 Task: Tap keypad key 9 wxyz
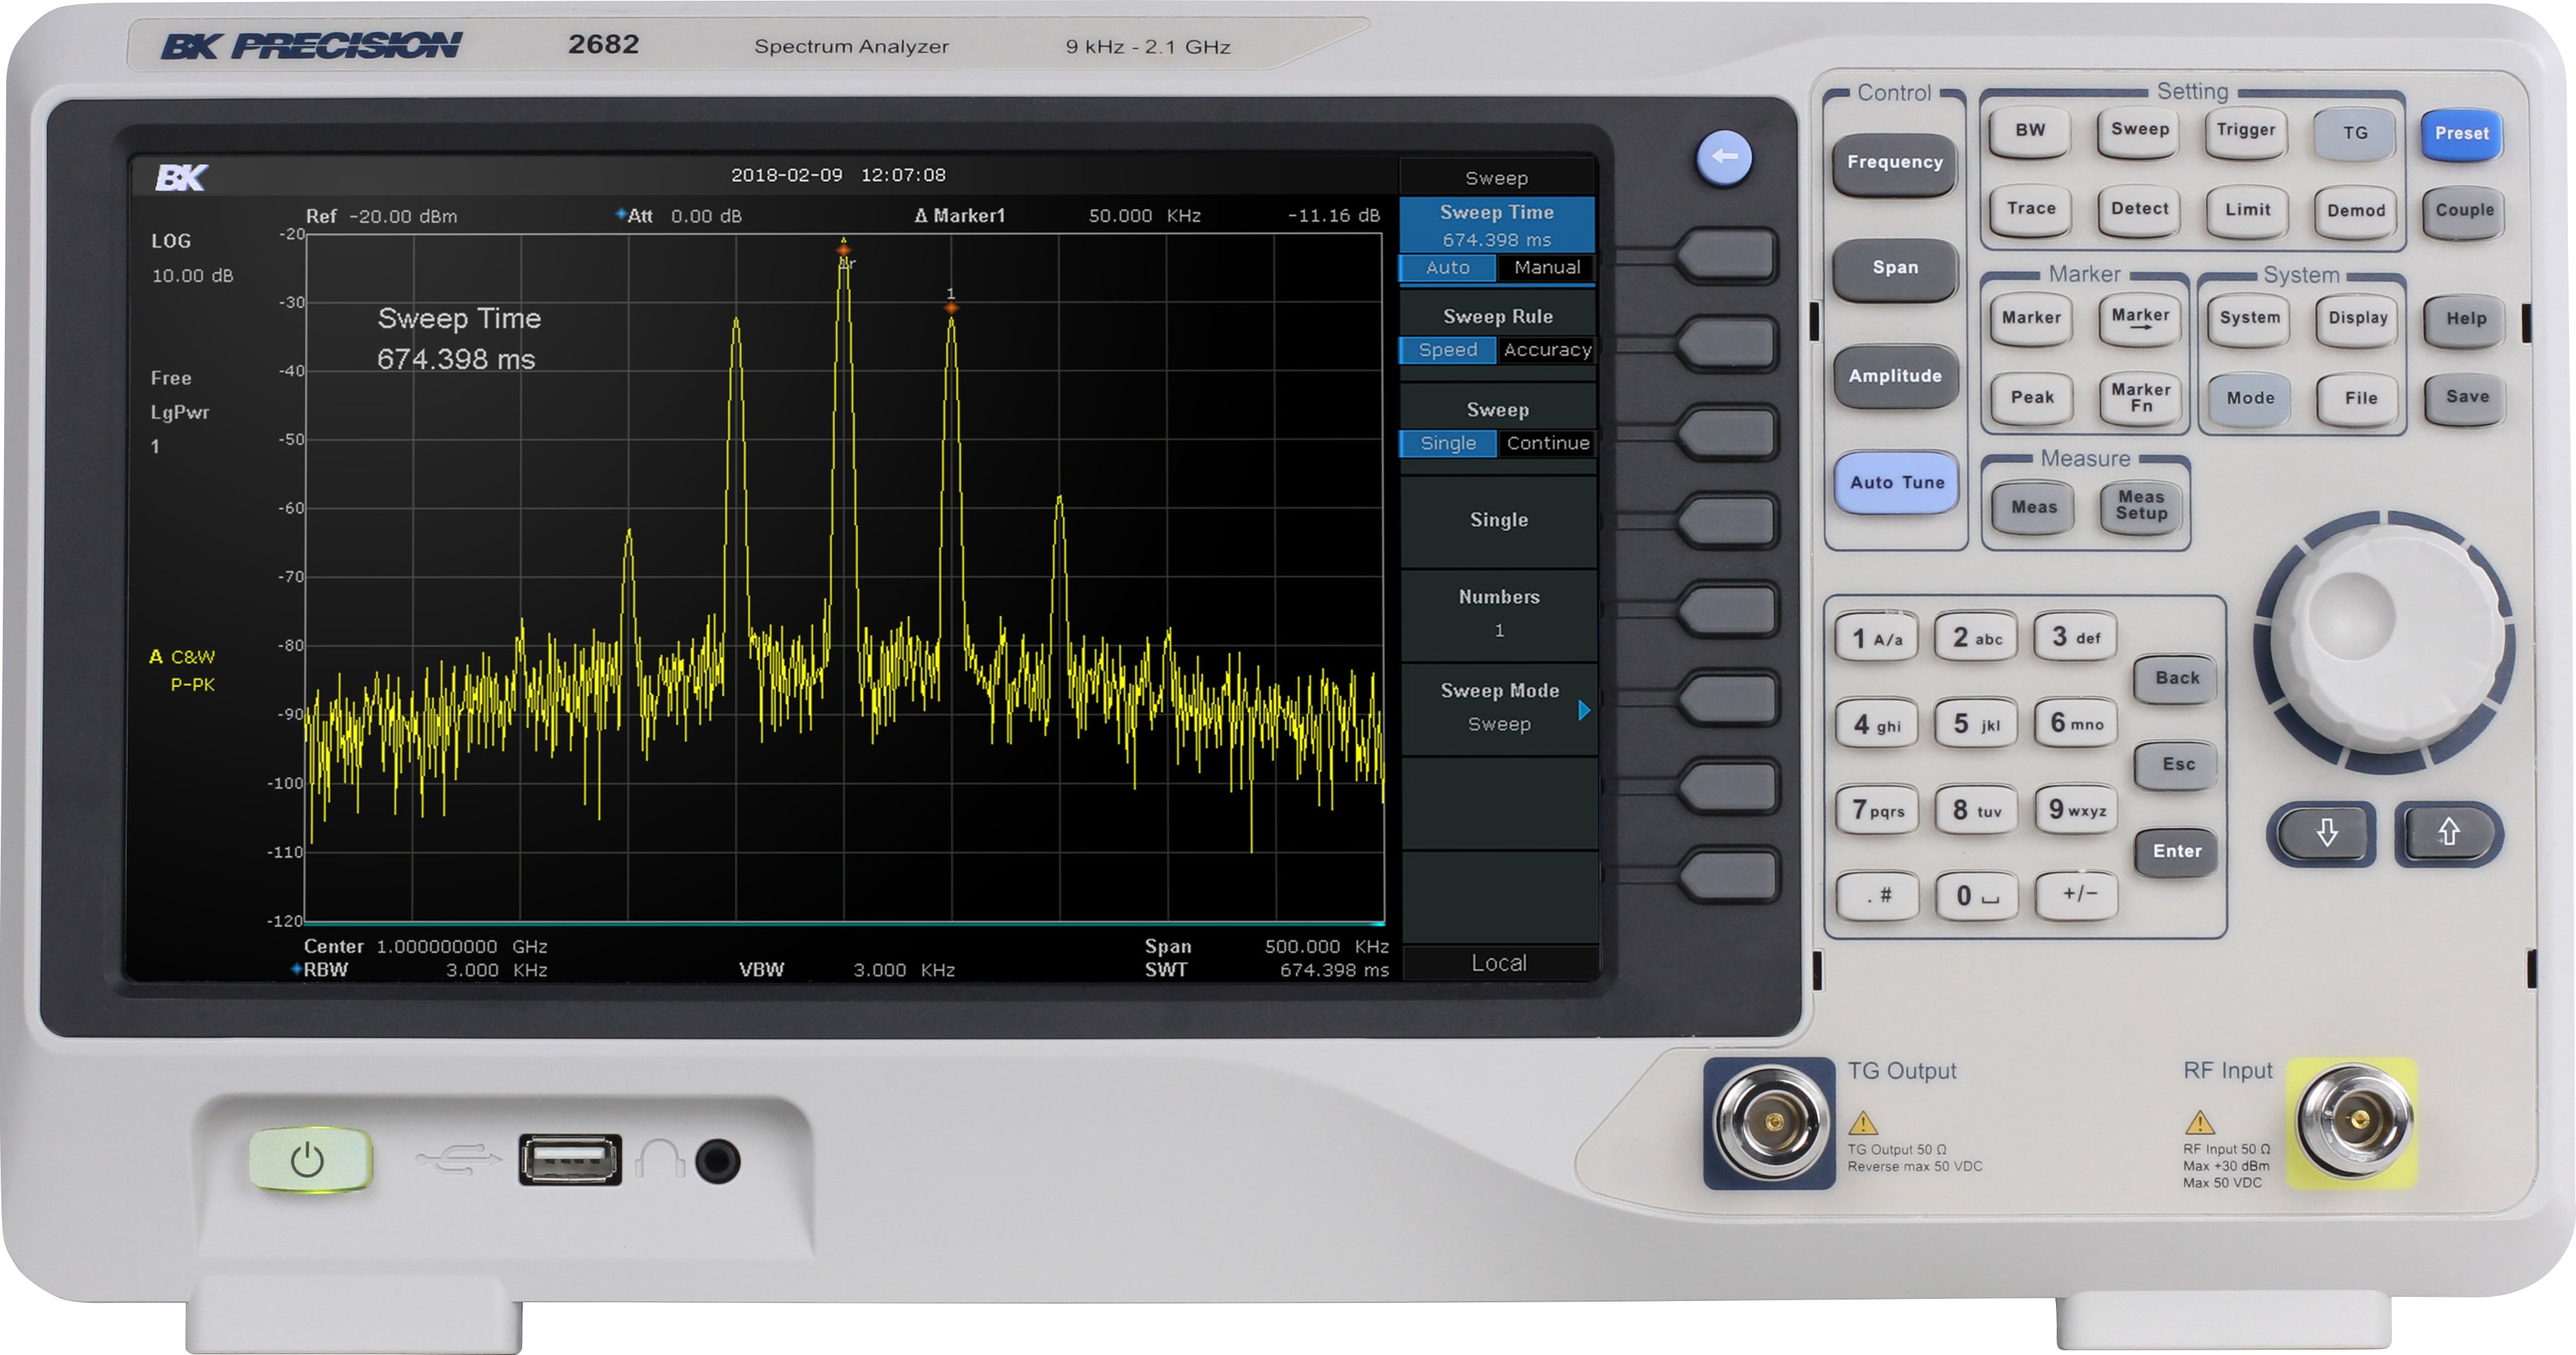tap(2076, 809)
